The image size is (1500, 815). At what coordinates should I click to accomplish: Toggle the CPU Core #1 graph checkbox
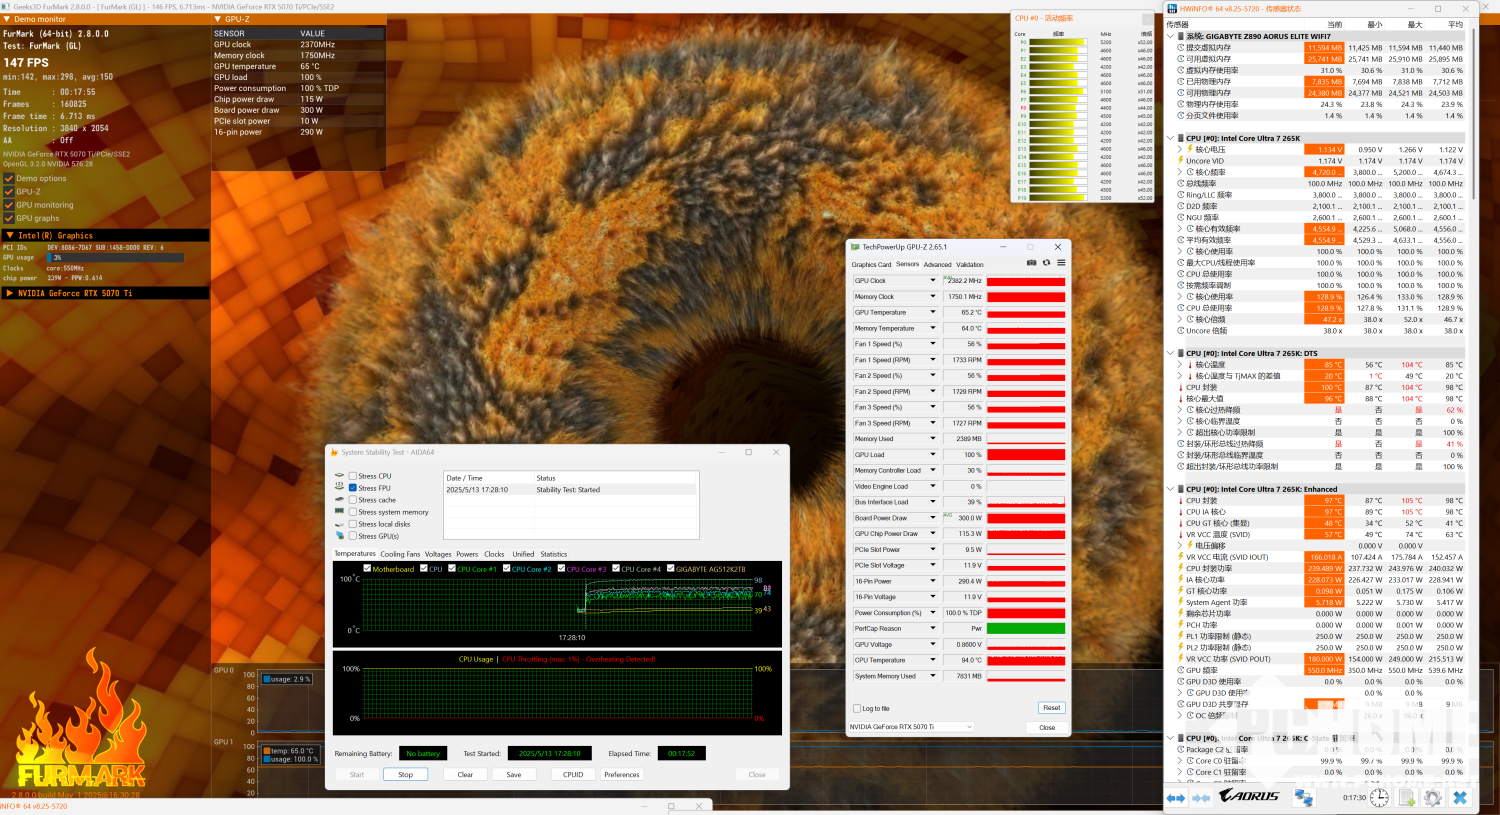(x=452, y=568)
